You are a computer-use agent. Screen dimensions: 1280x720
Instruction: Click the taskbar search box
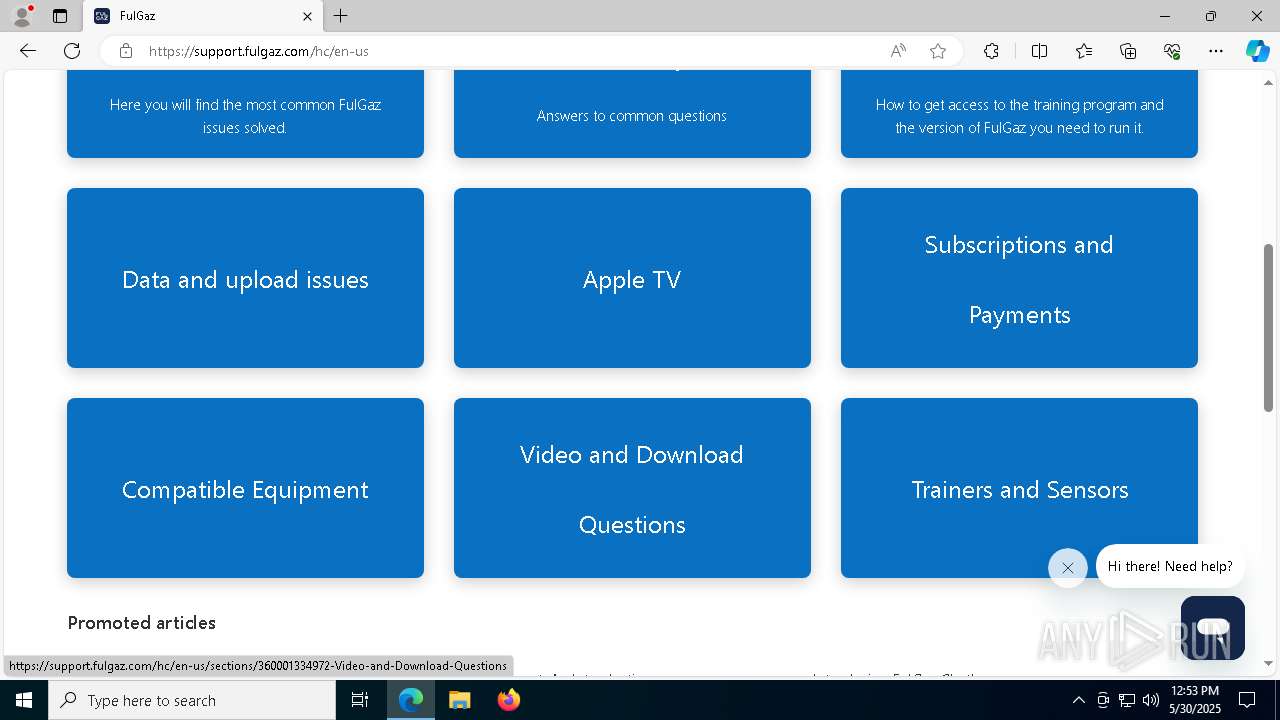(x=192, y=700)
